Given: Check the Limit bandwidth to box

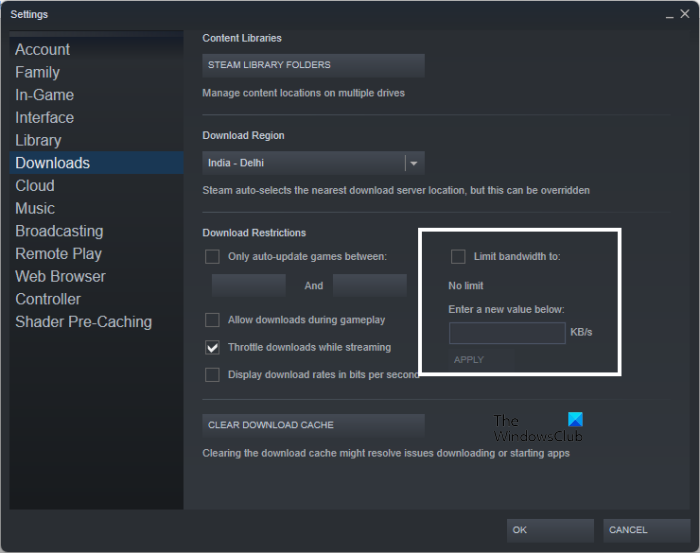Looking at the screenshot, I should (458, 257).
